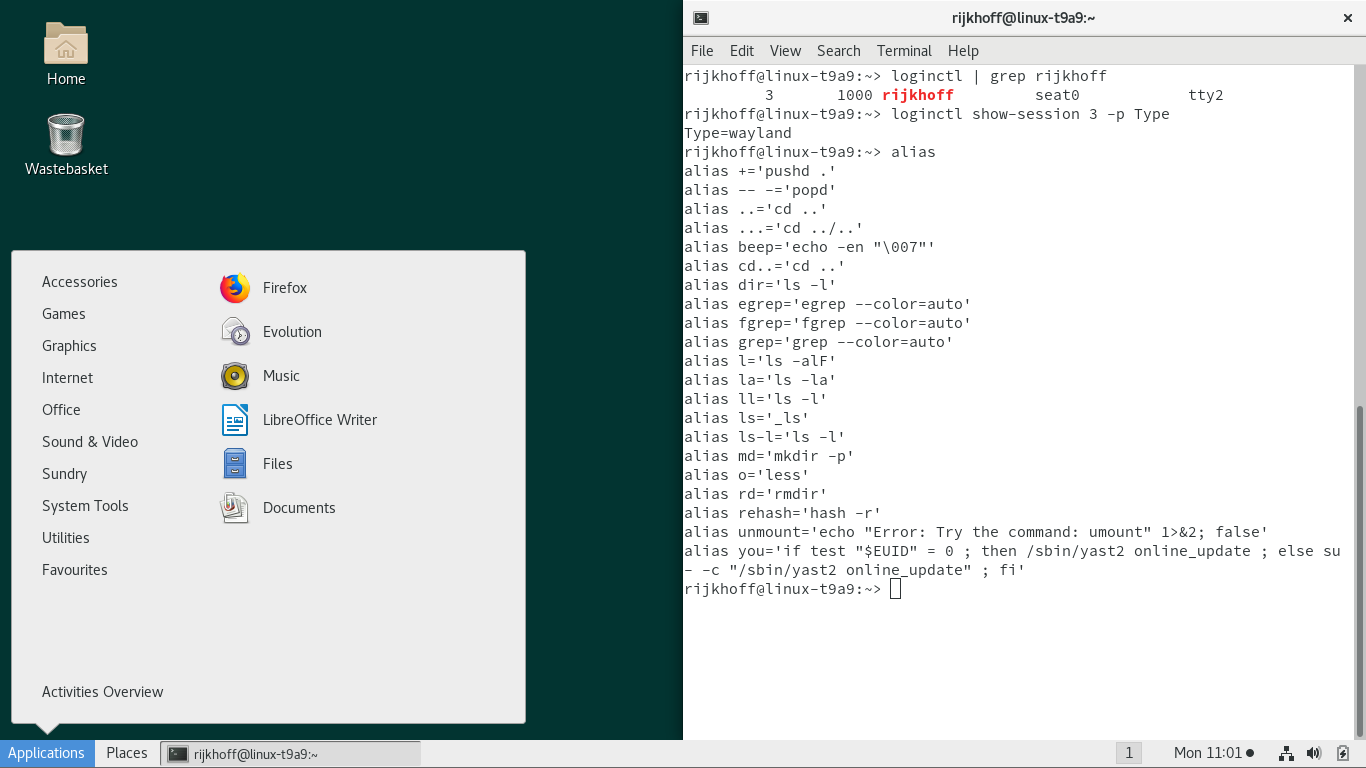The width and height of the screenshot is (1366, 768).
Task: Open the Places menu in the panel
Action: tap(127, 753)
